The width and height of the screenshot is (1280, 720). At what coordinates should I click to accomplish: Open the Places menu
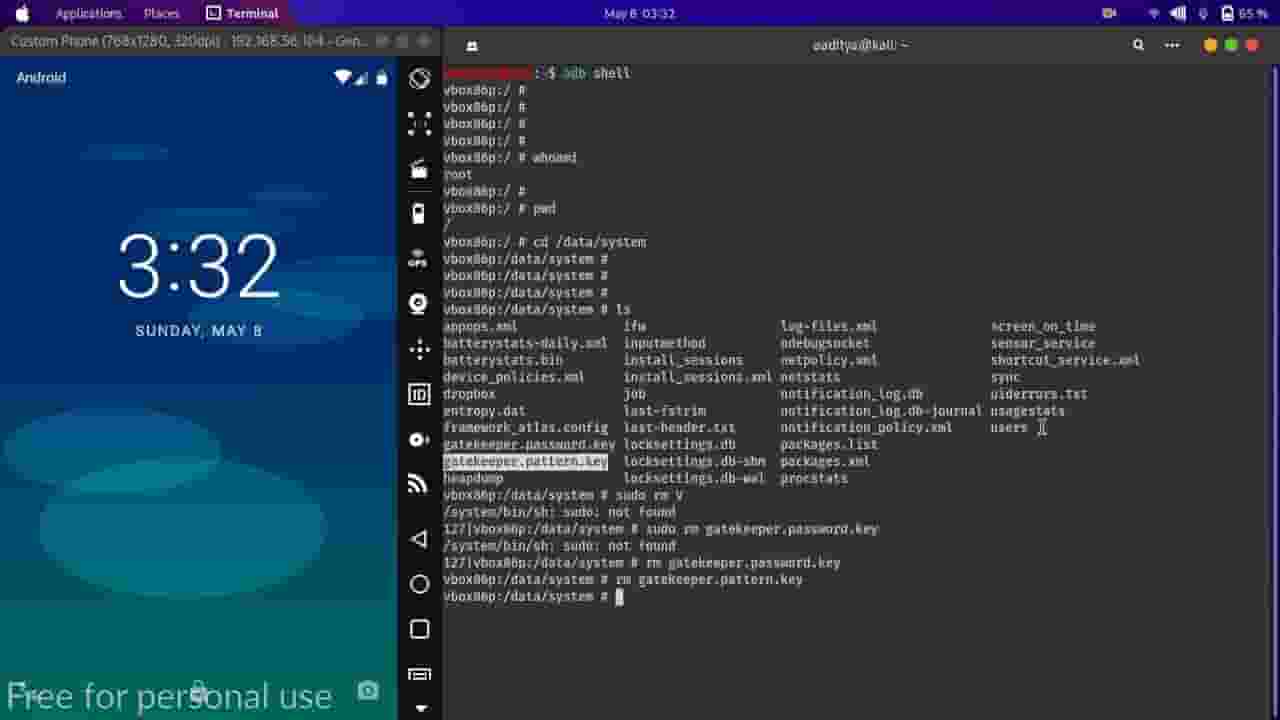(162, 14)
